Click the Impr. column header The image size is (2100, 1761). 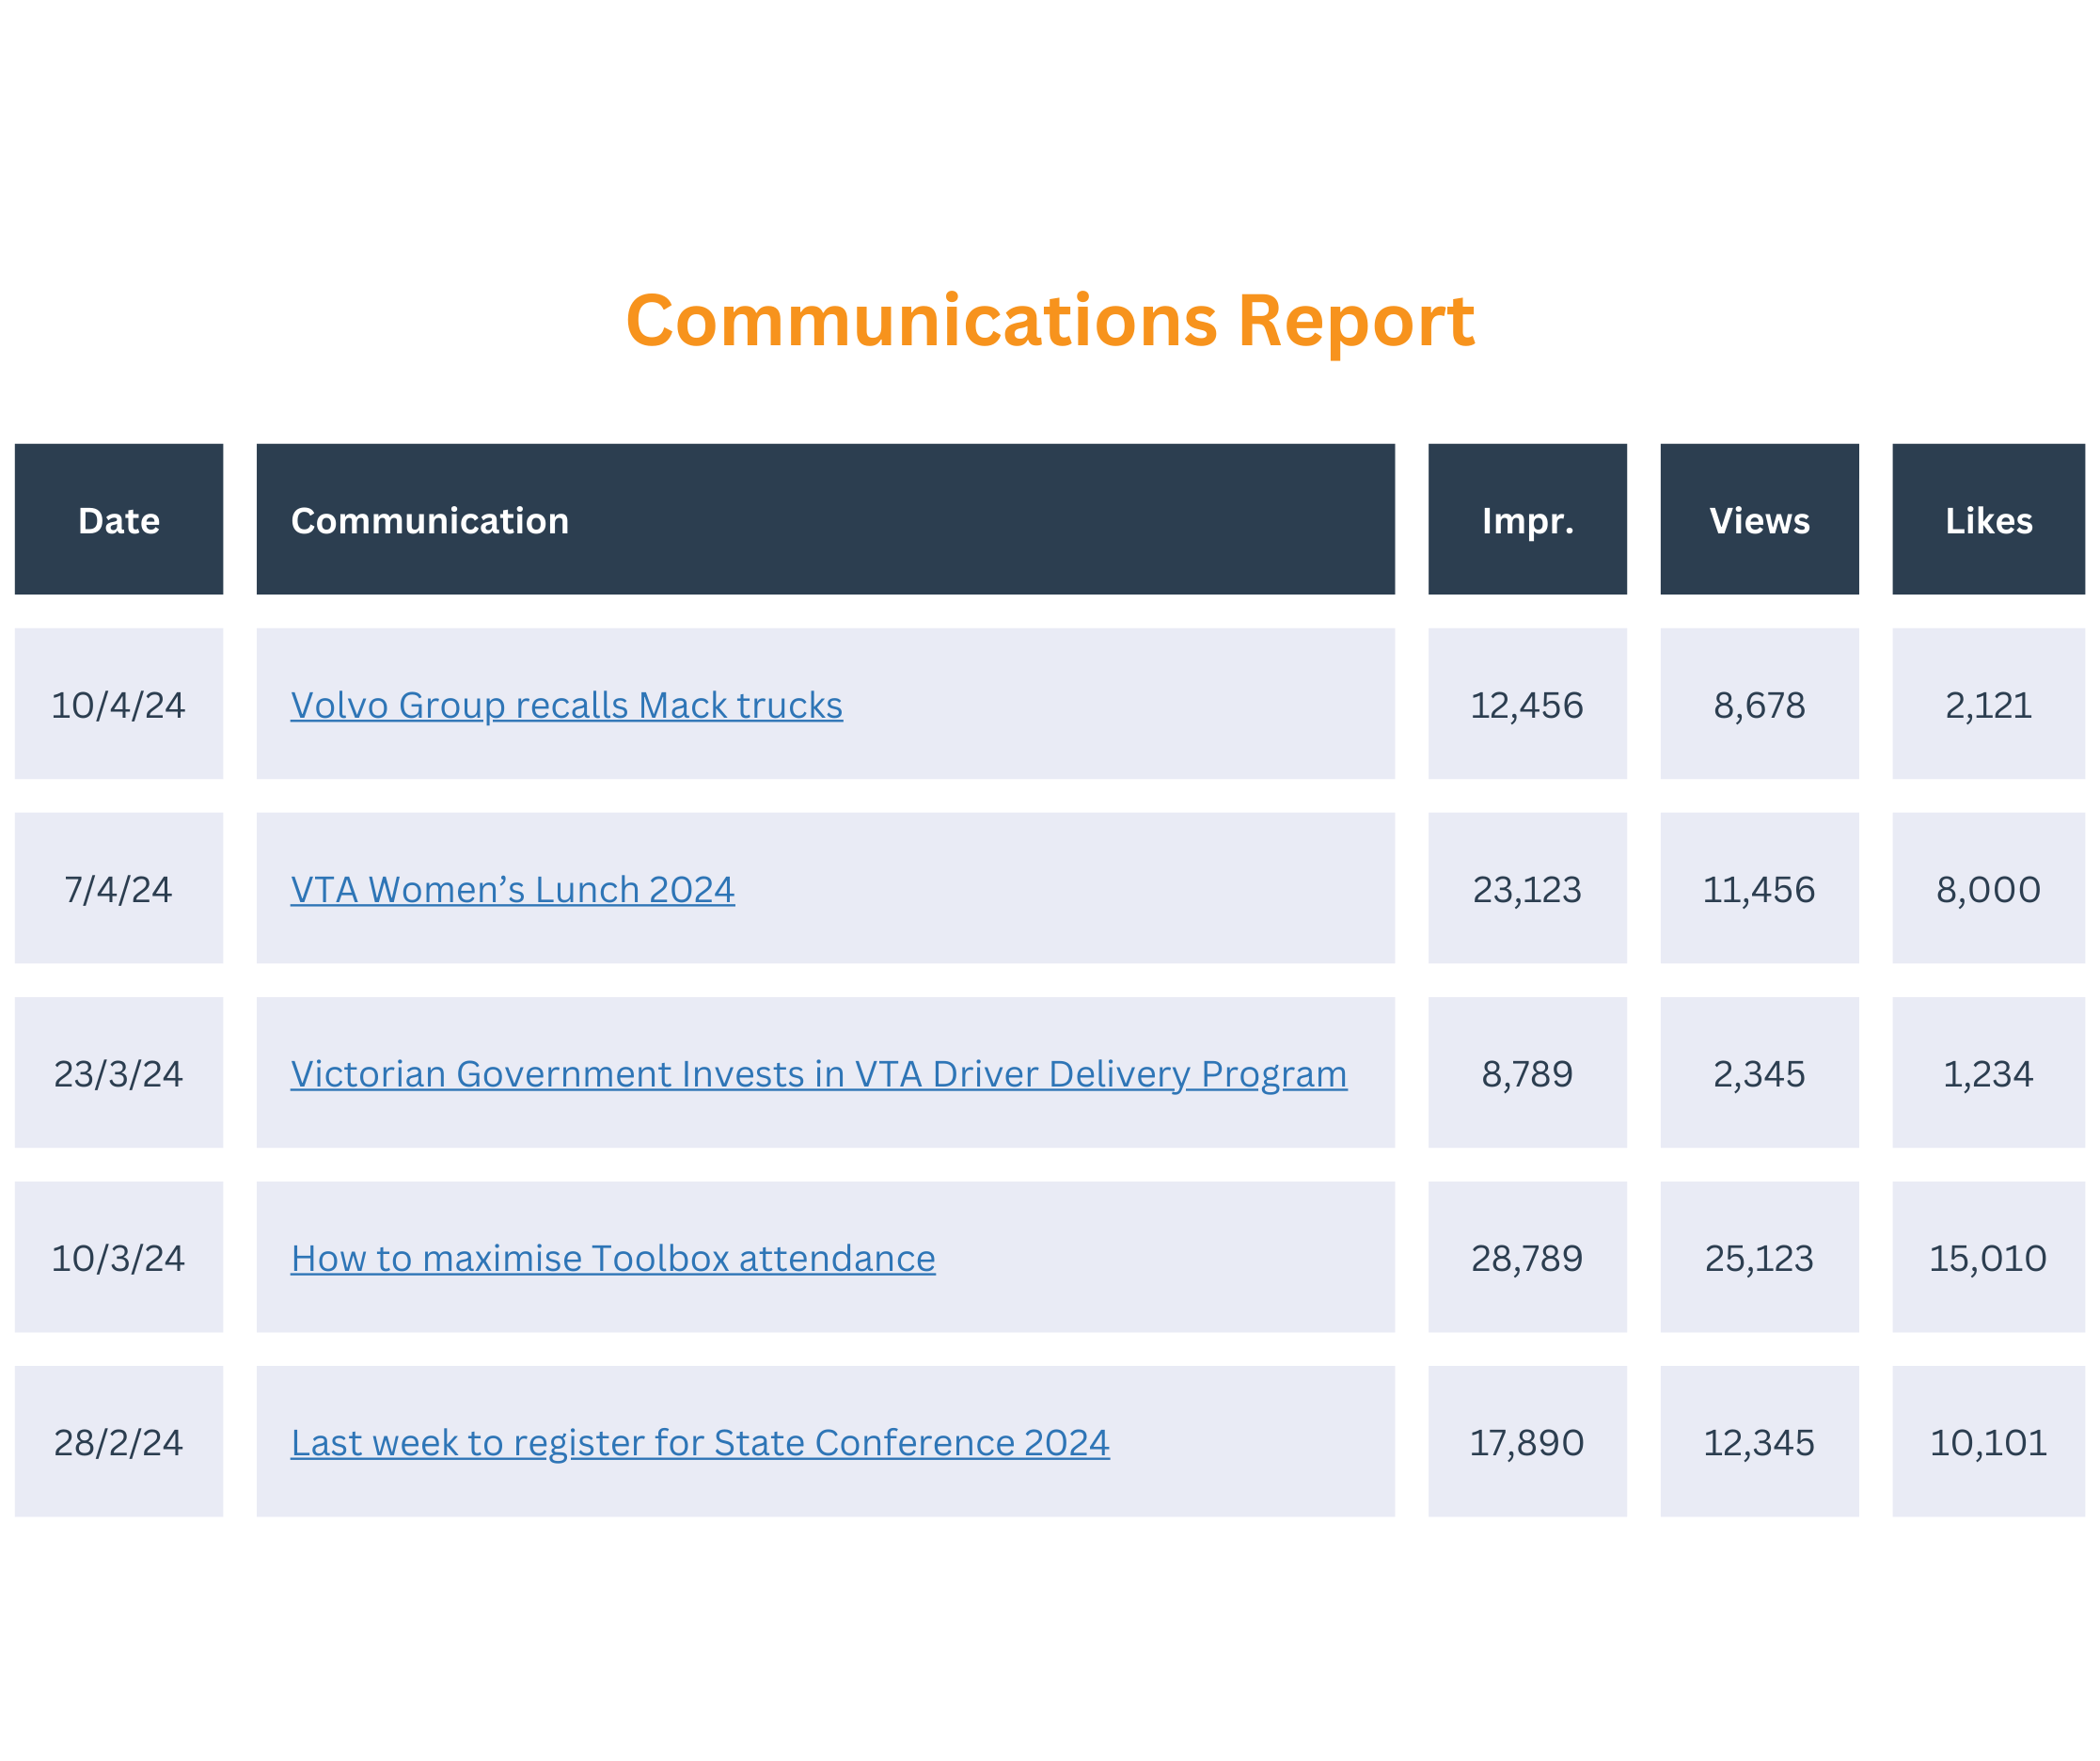pos(1527,521)
